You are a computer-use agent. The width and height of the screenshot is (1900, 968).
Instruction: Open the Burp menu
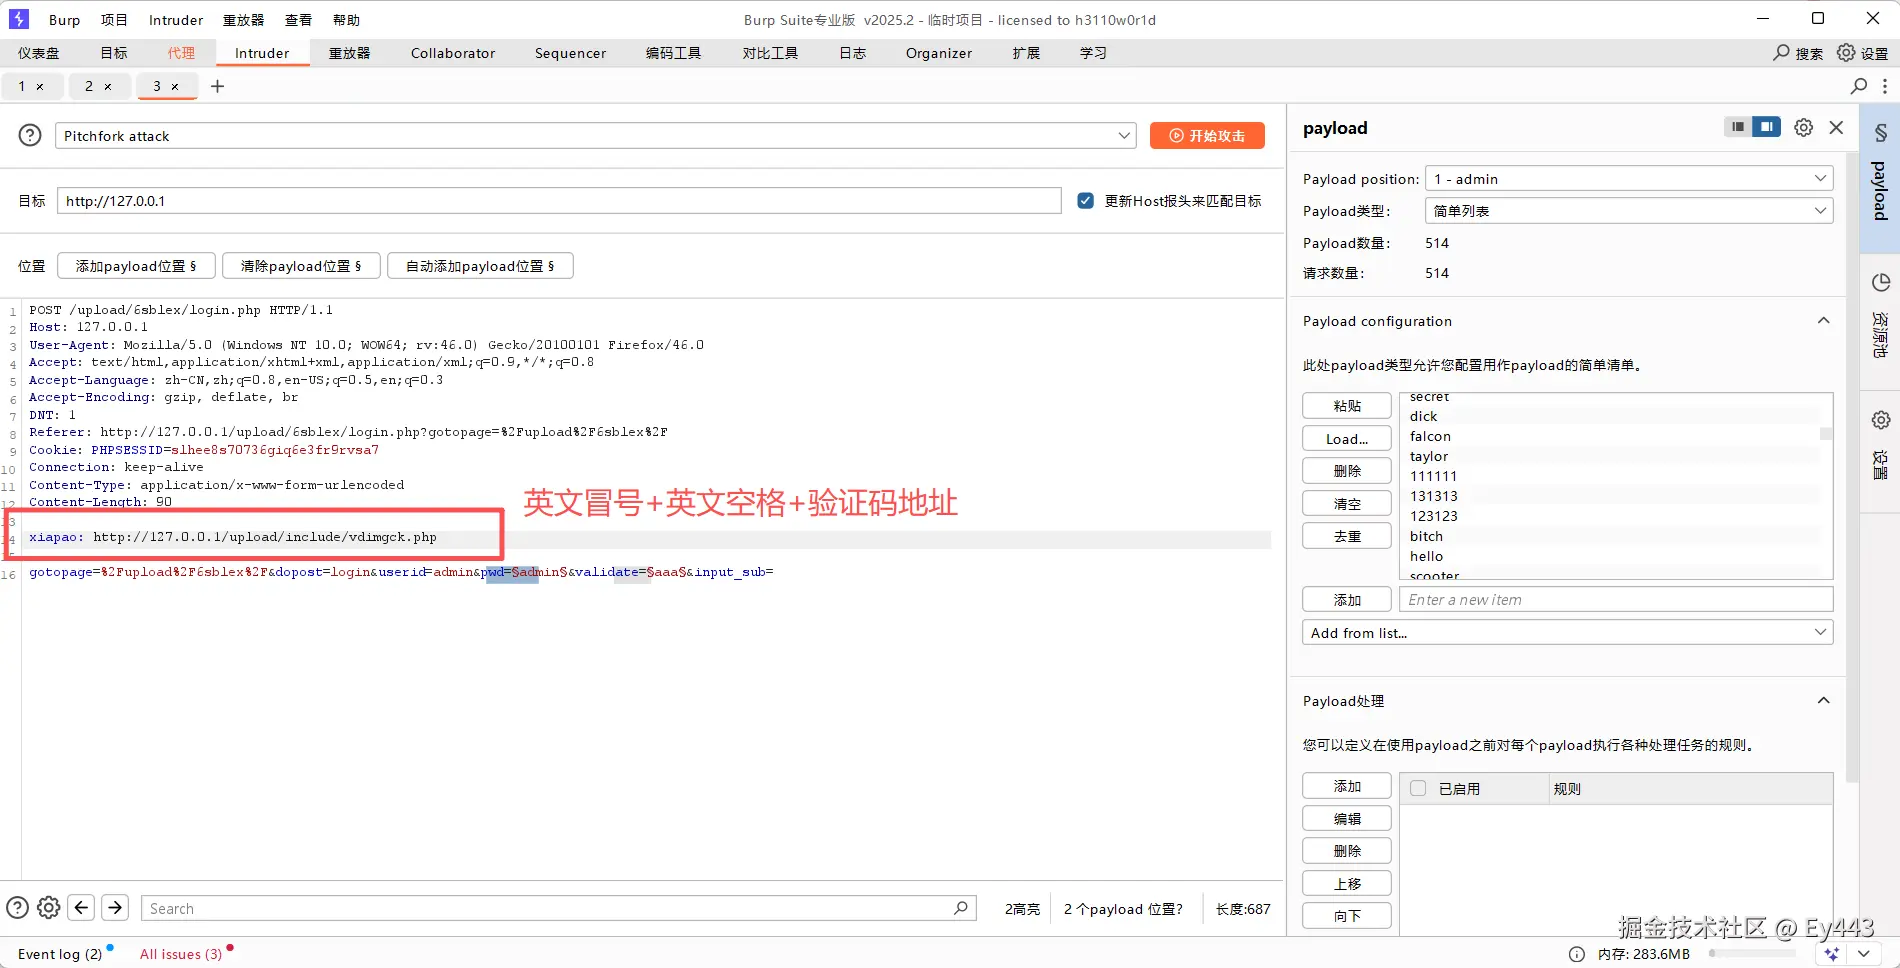(64, 20)
